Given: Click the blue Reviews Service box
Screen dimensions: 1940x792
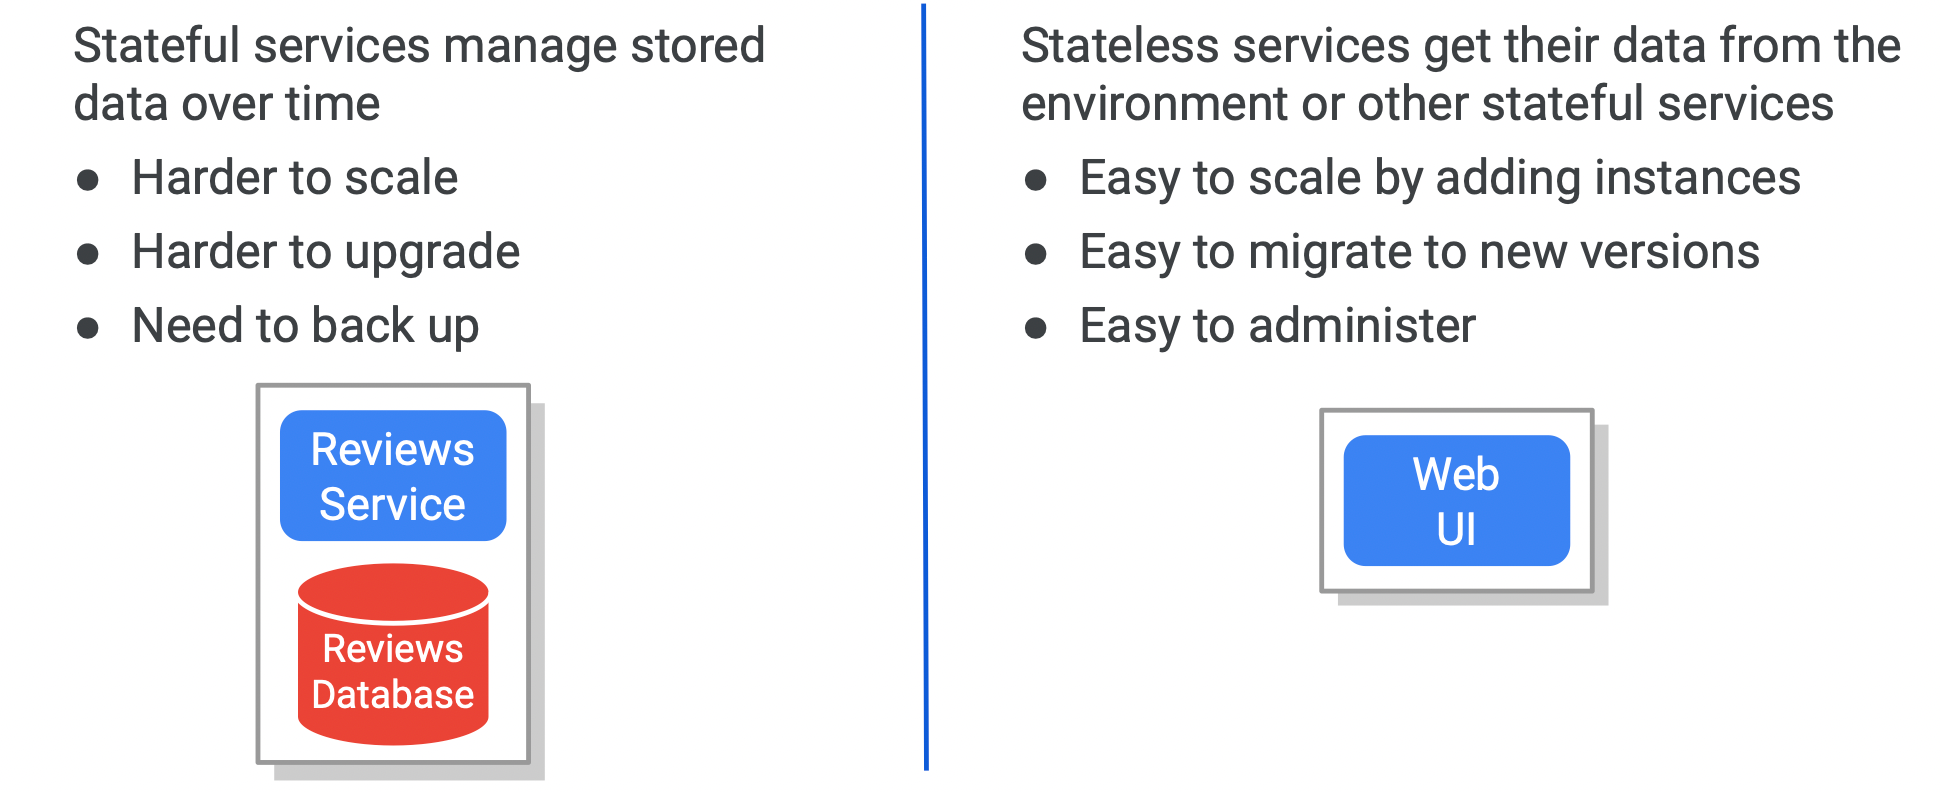Looking at the screenshot, I should tap(393, 476).
